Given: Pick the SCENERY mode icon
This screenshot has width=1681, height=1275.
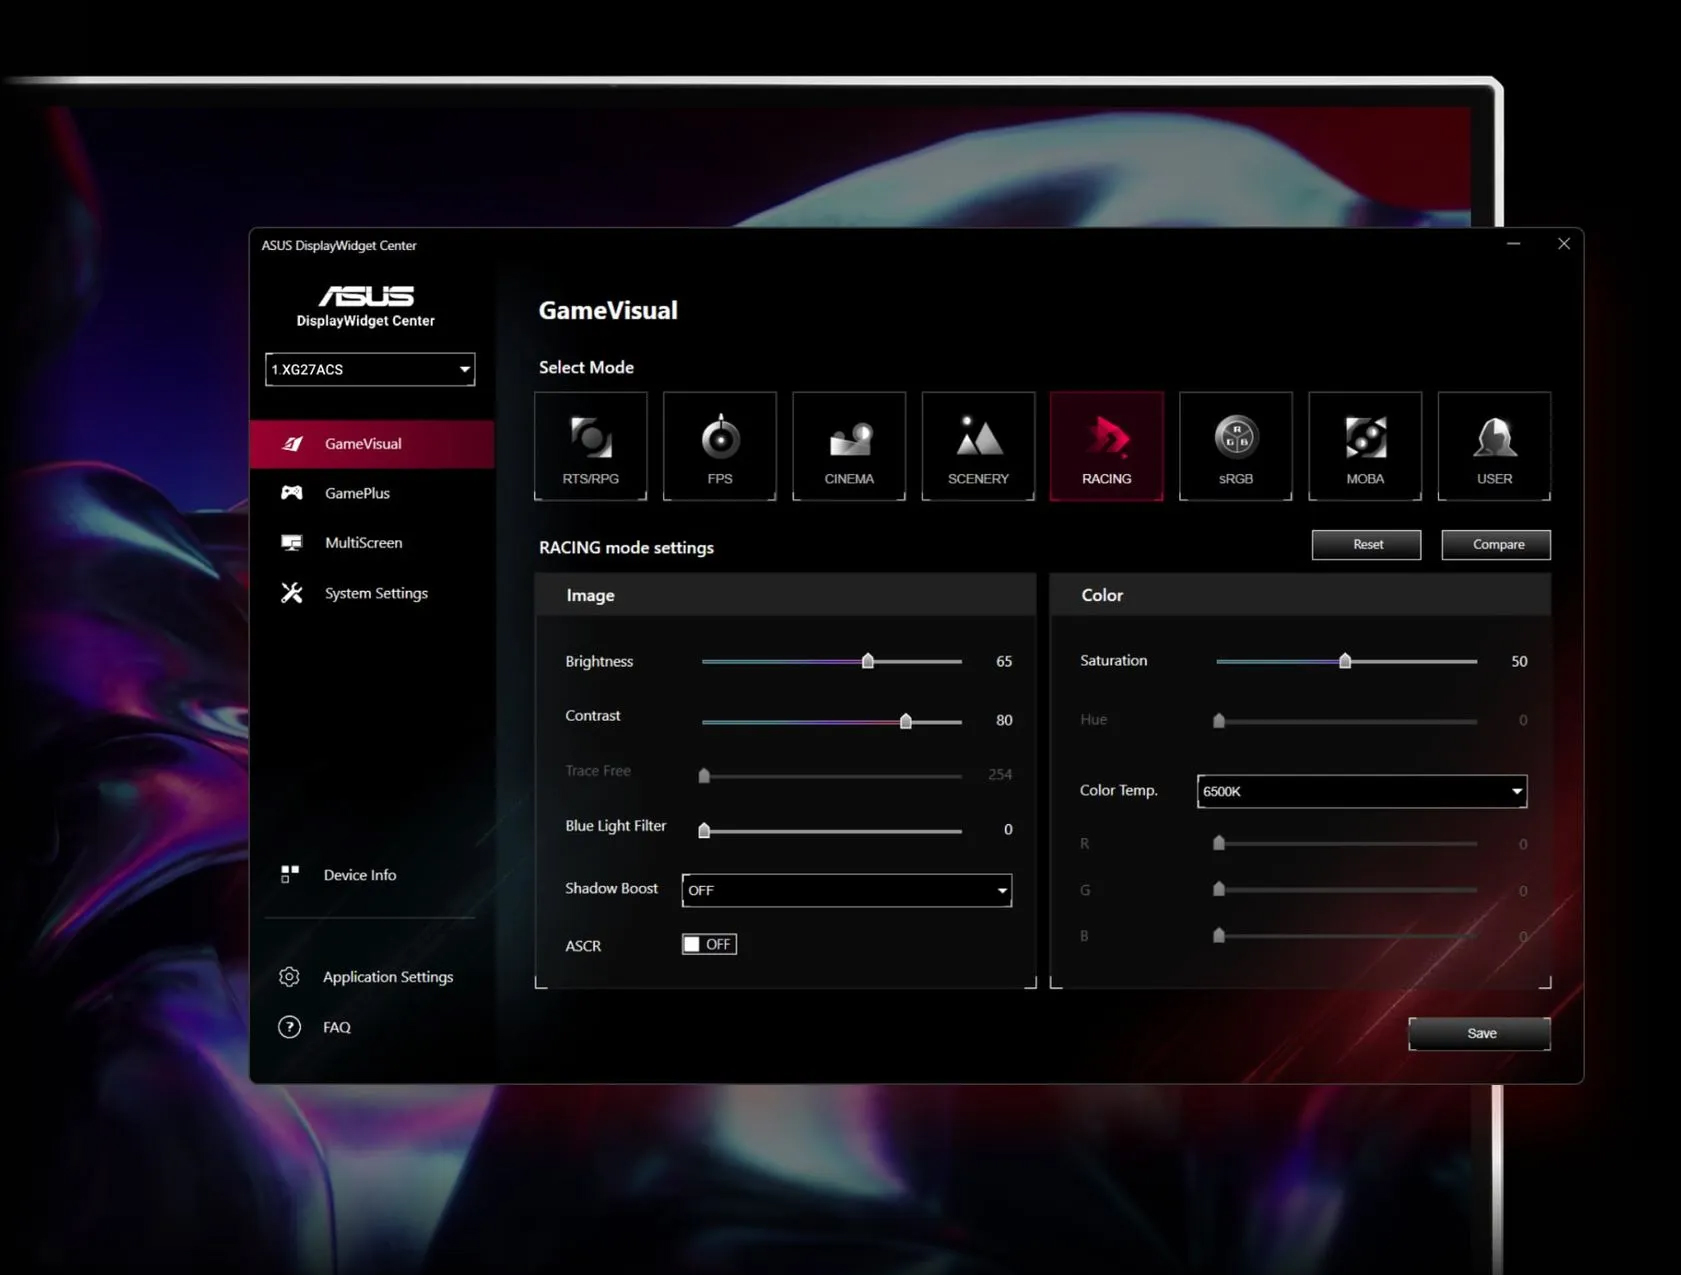Looking at the screenshot, I should pyautogui.click(x=977, y=447).
